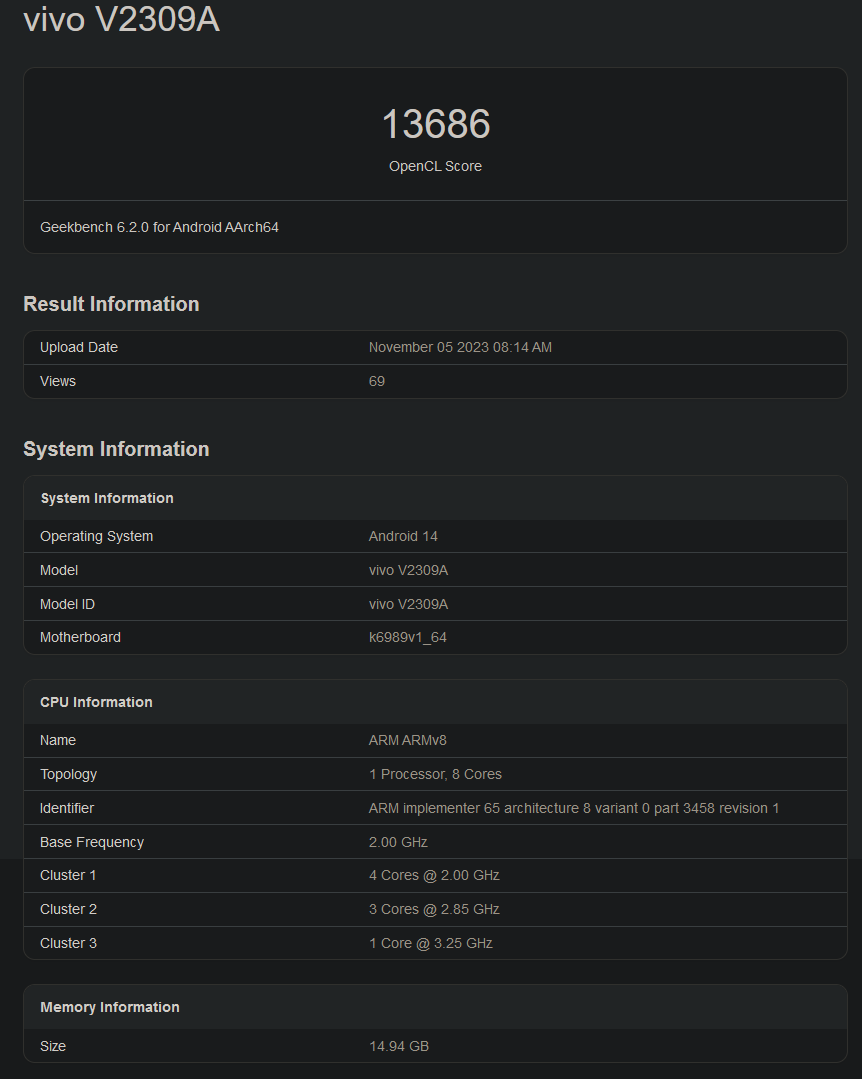Select the 3 Cores @ 2.85 GHz value
The height and width of the screenshot is (1079, 862).
coord(434,909)
